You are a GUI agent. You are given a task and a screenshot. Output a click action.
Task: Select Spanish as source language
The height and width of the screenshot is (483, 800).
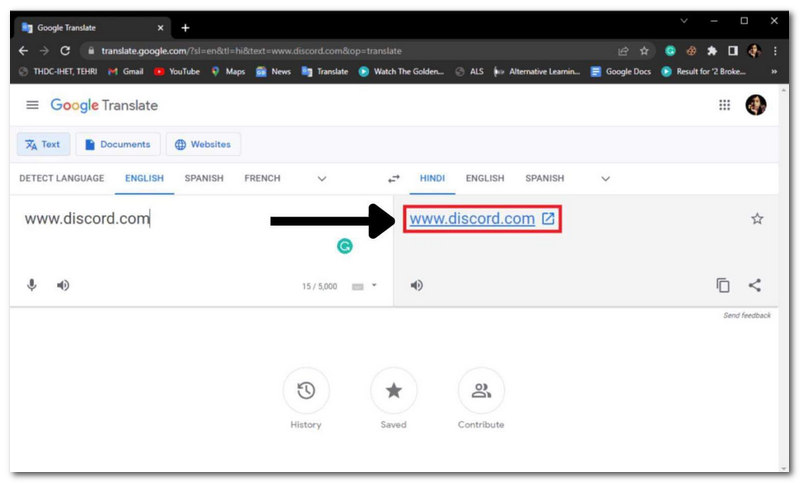(x=204, y=178)
